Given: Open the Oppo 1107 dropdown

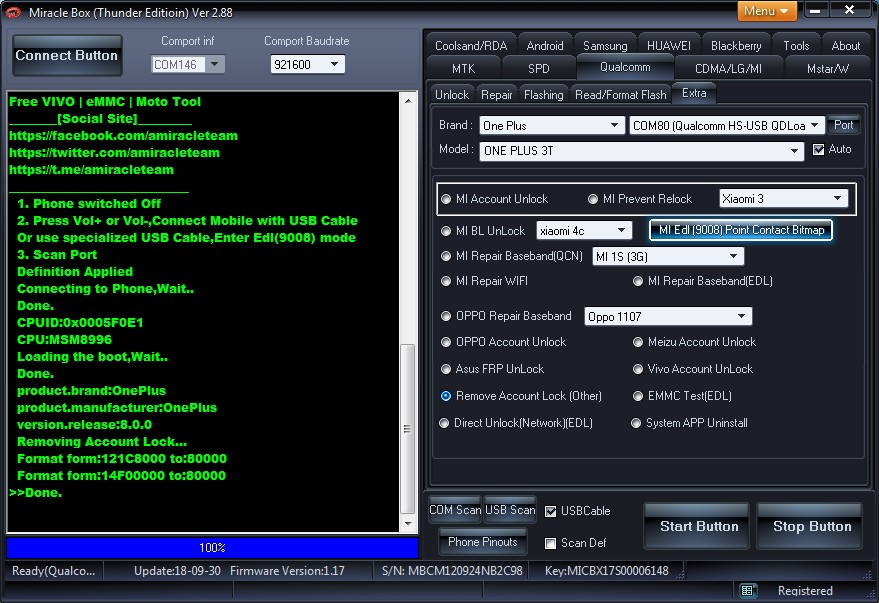Looking at the screenshot, I should click(x=668, y=317).
